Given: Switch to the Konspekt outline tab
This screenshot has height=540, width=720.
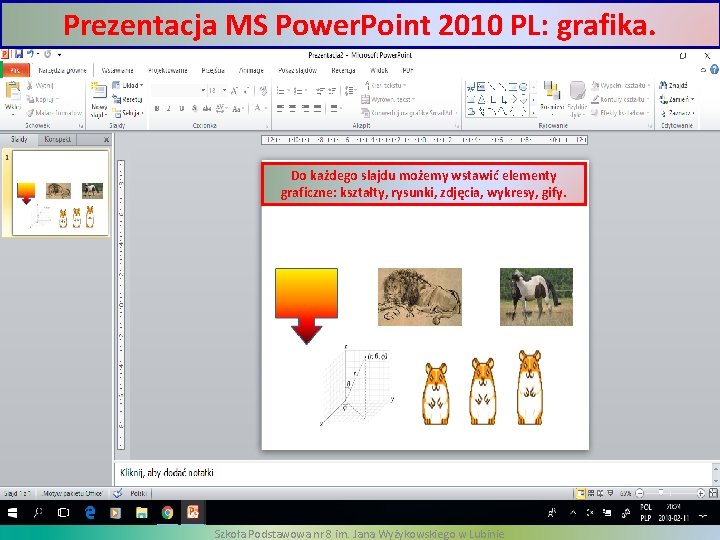Looking at the screenshot, I should [x=57, y=139].
